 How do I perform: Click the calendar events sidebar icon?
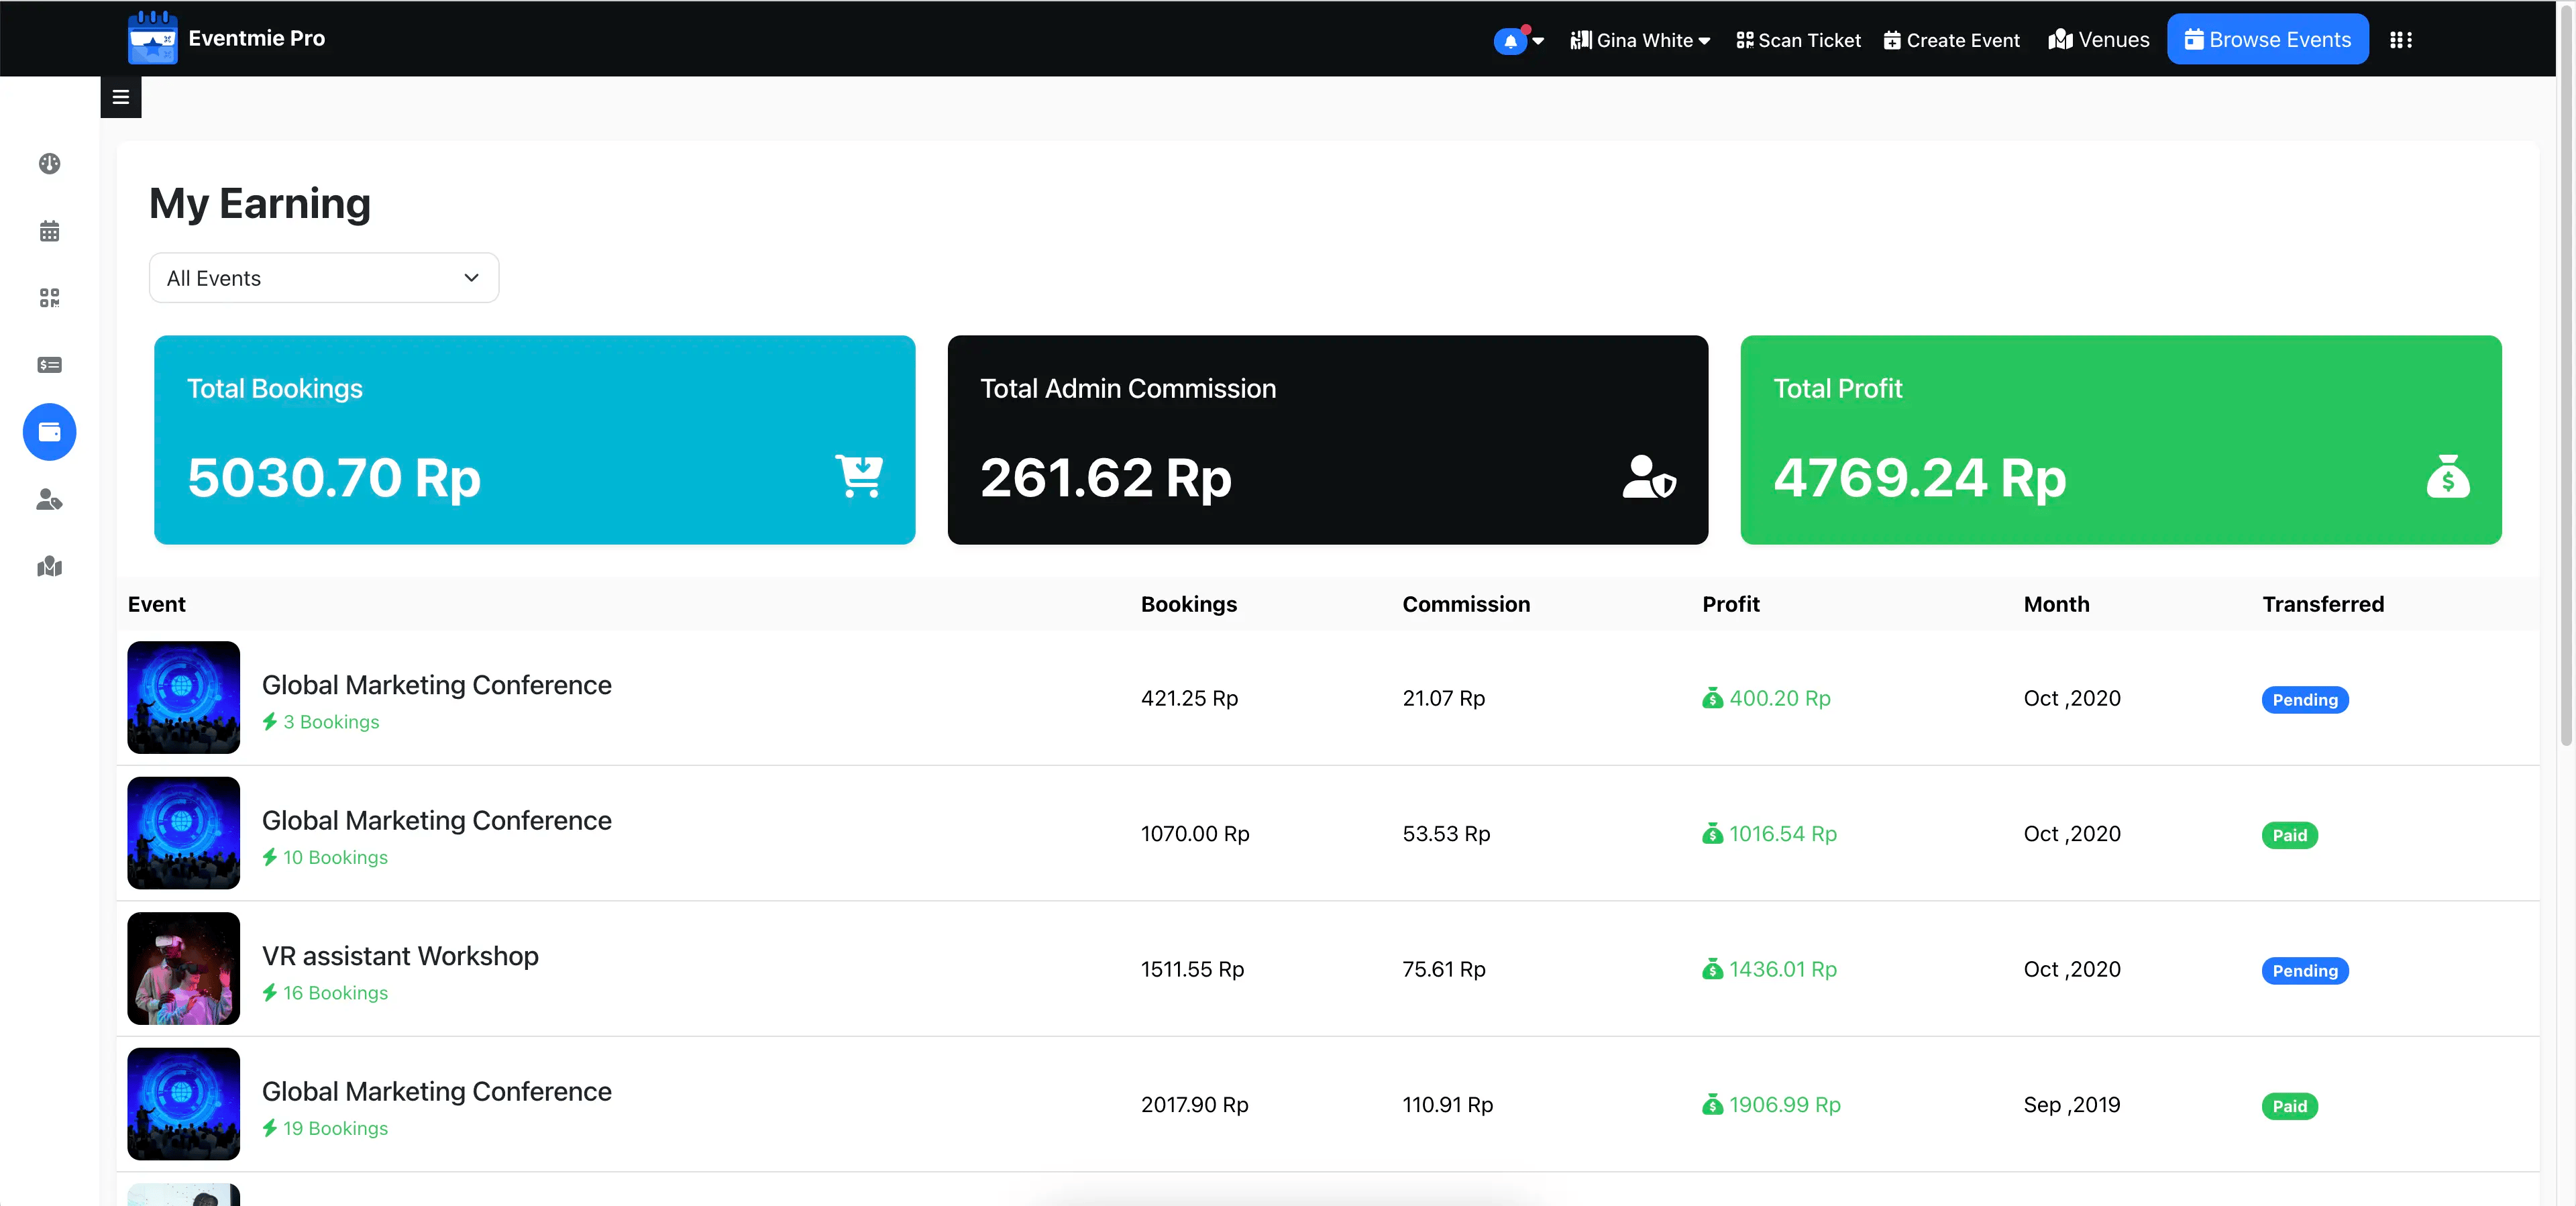point(49,231)
